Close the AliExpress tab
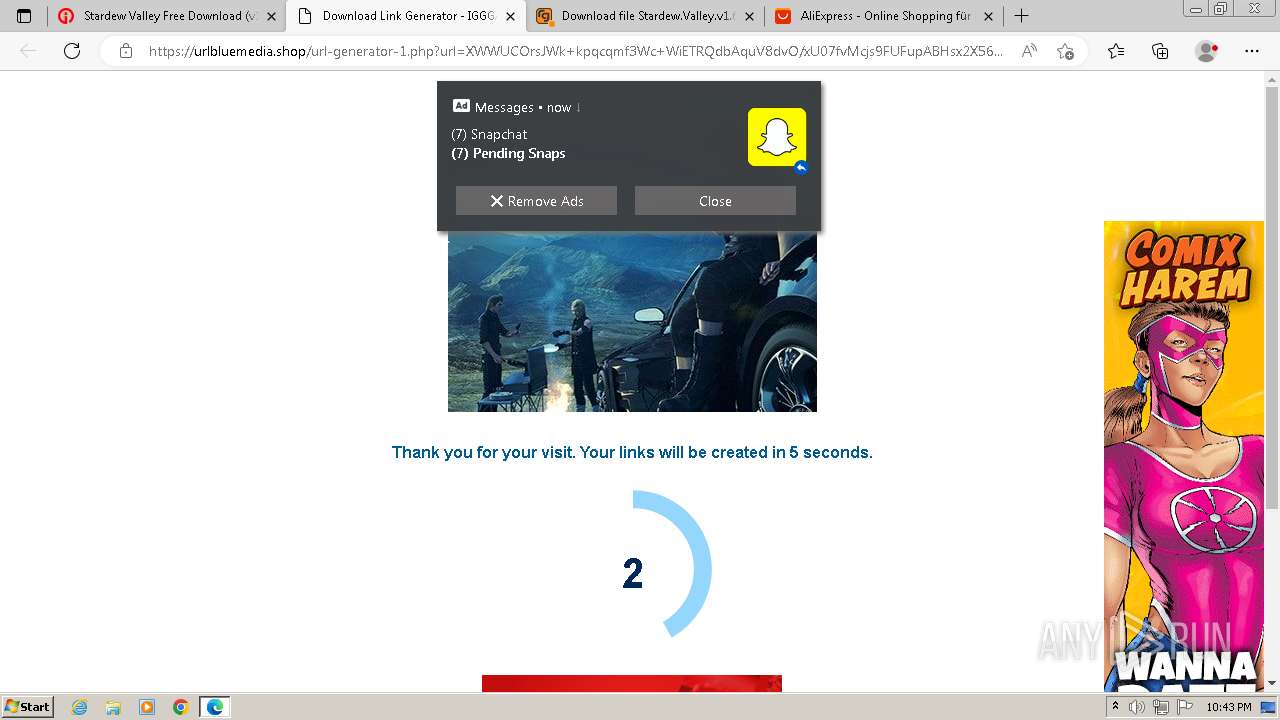Image resolution: width=1280 pixels, height=720 pixels. (989, 16)
